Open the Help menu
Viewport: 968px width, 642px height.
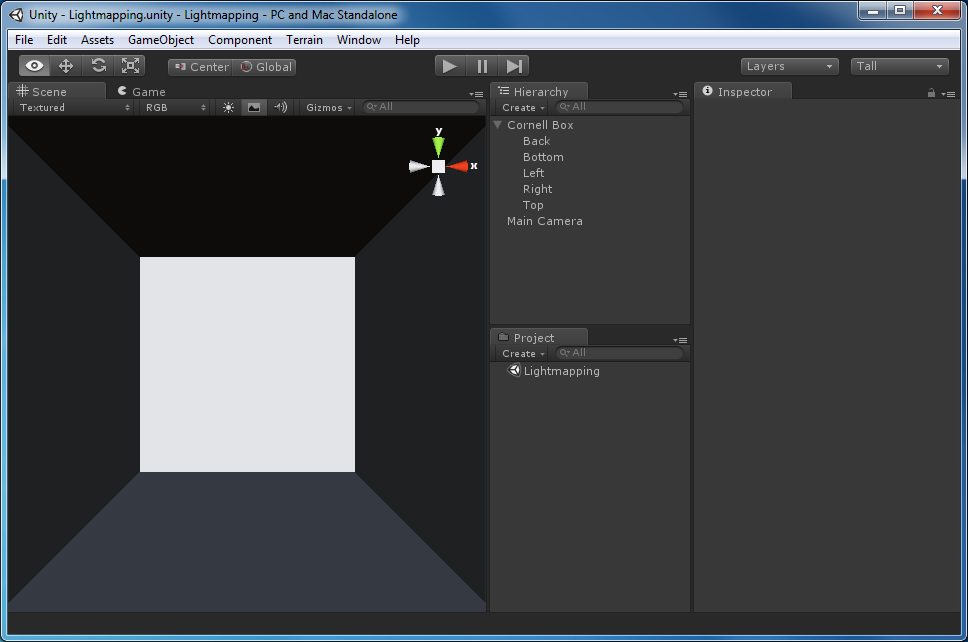(407, 40)
